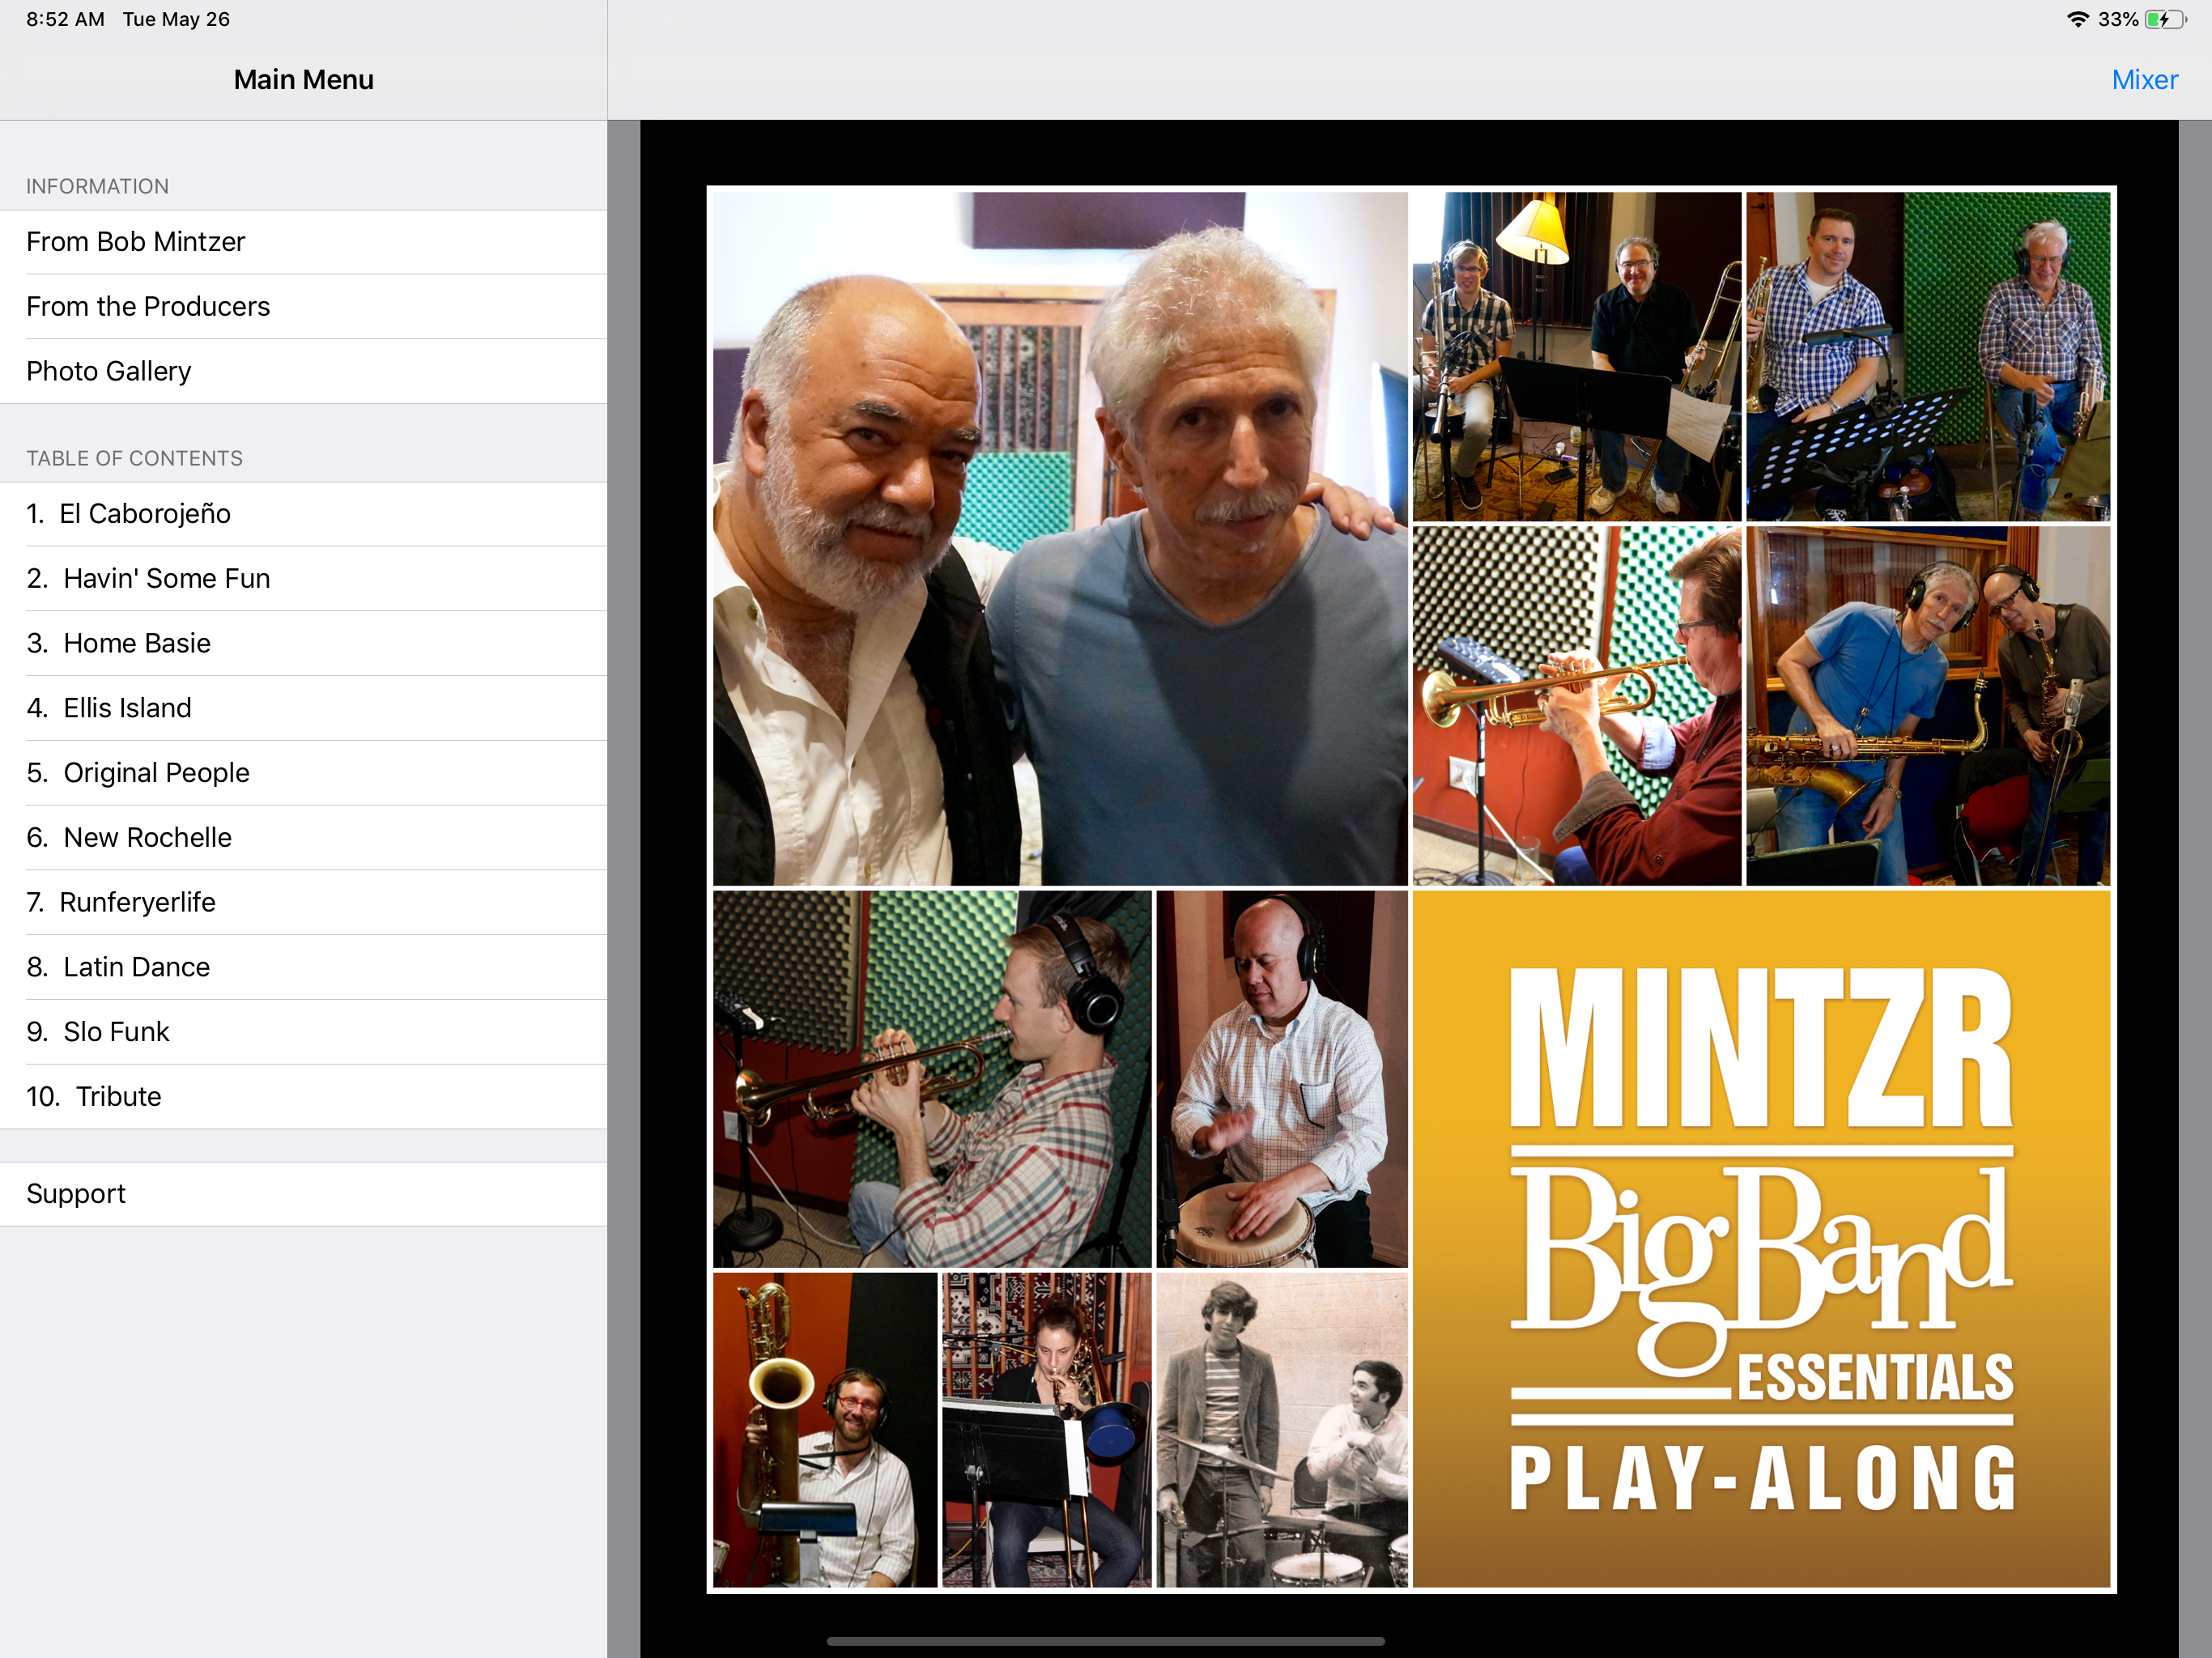Select track 3 Home Basie
This screenshot has width=2212, height=1658.
click(303, 644)
